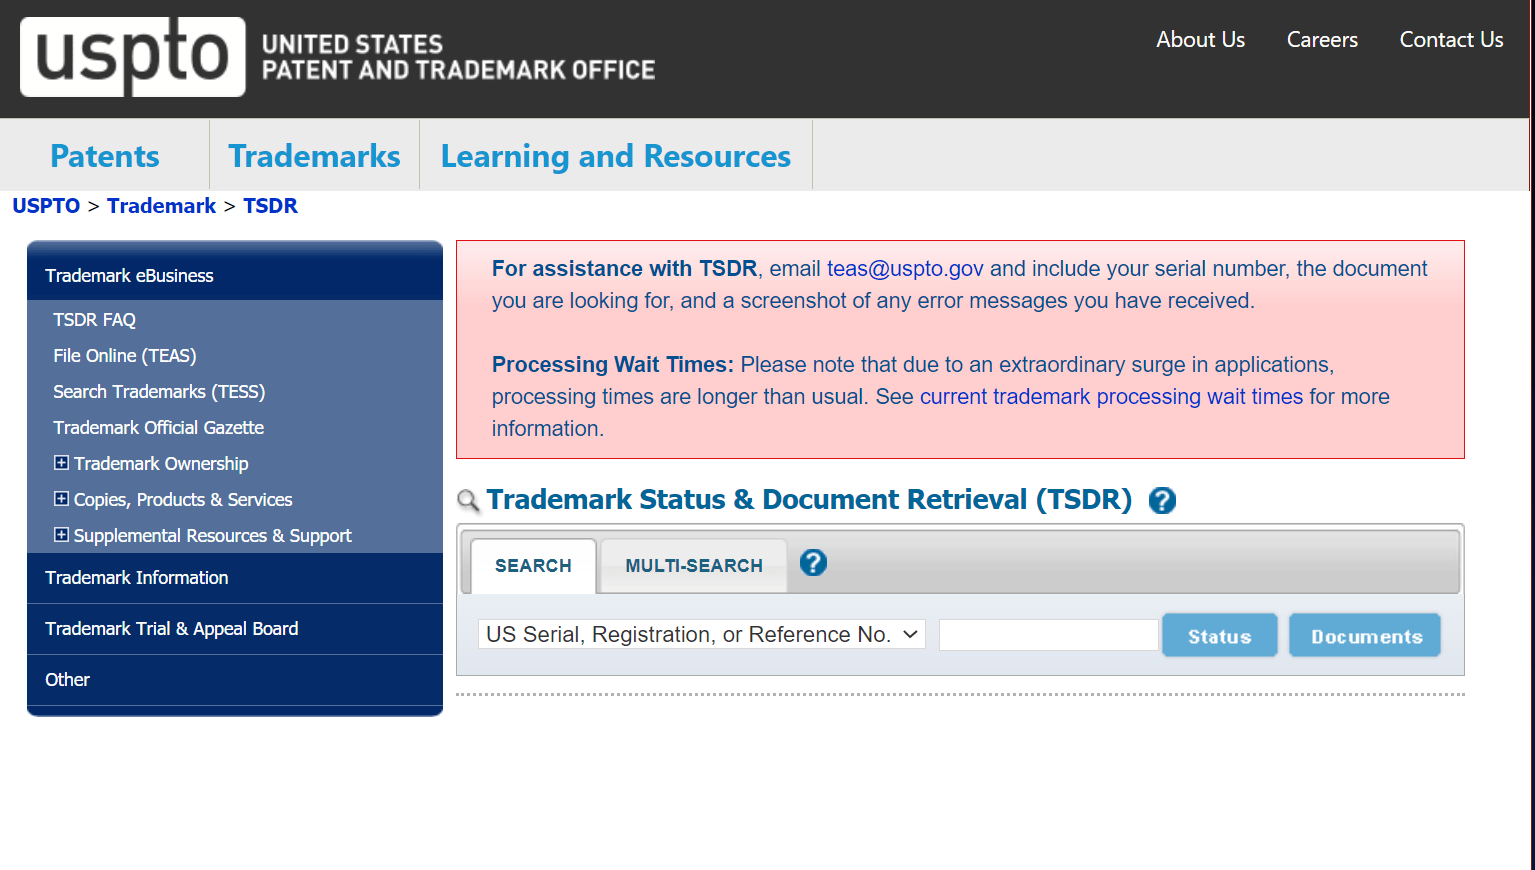Click the USPTO breadcrumb link

point(46,206)
